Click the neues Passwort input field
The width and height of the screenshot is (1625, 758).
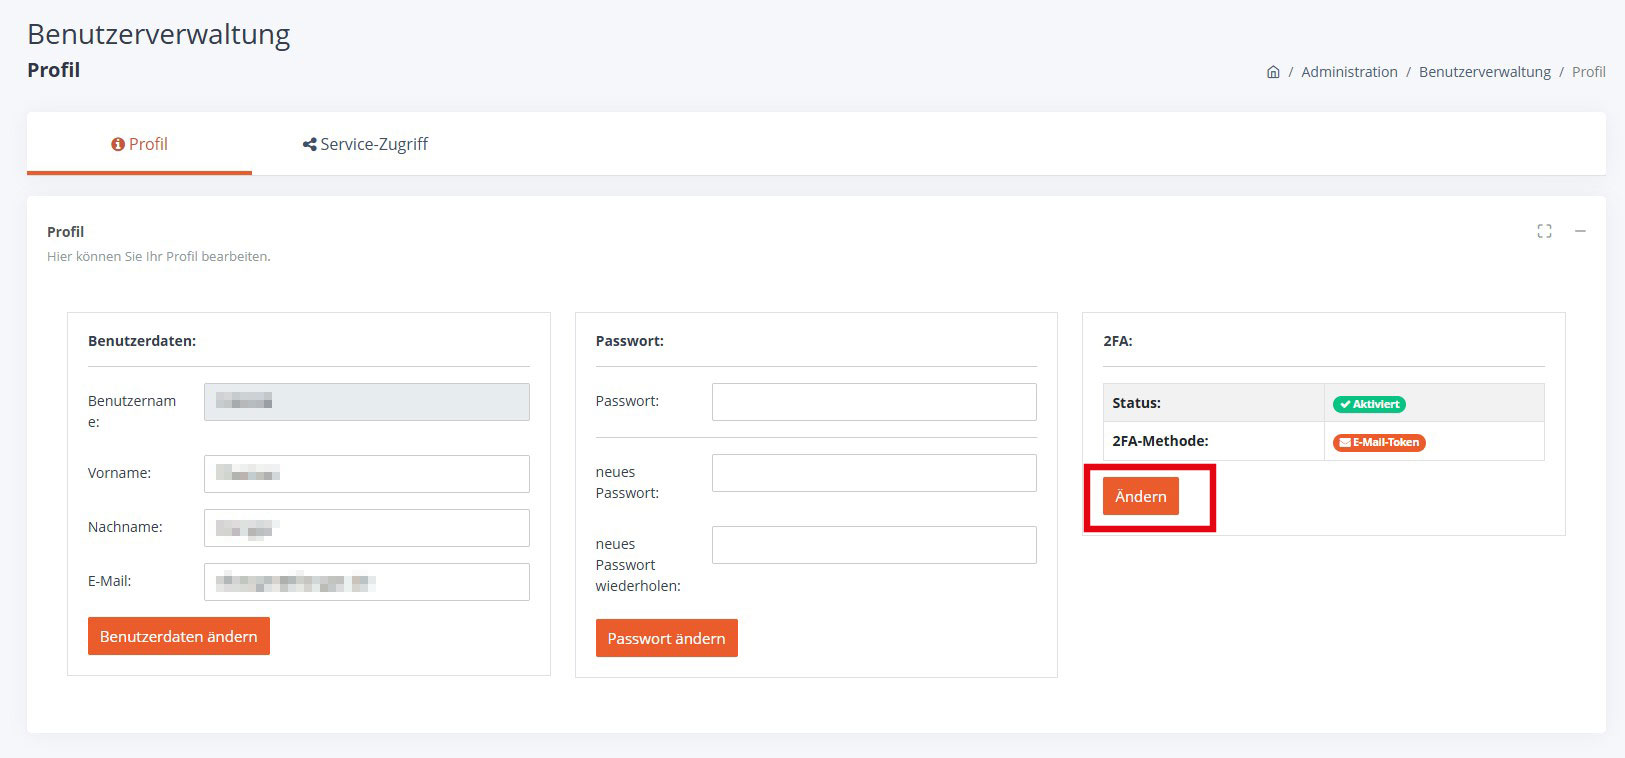point(873,473)
